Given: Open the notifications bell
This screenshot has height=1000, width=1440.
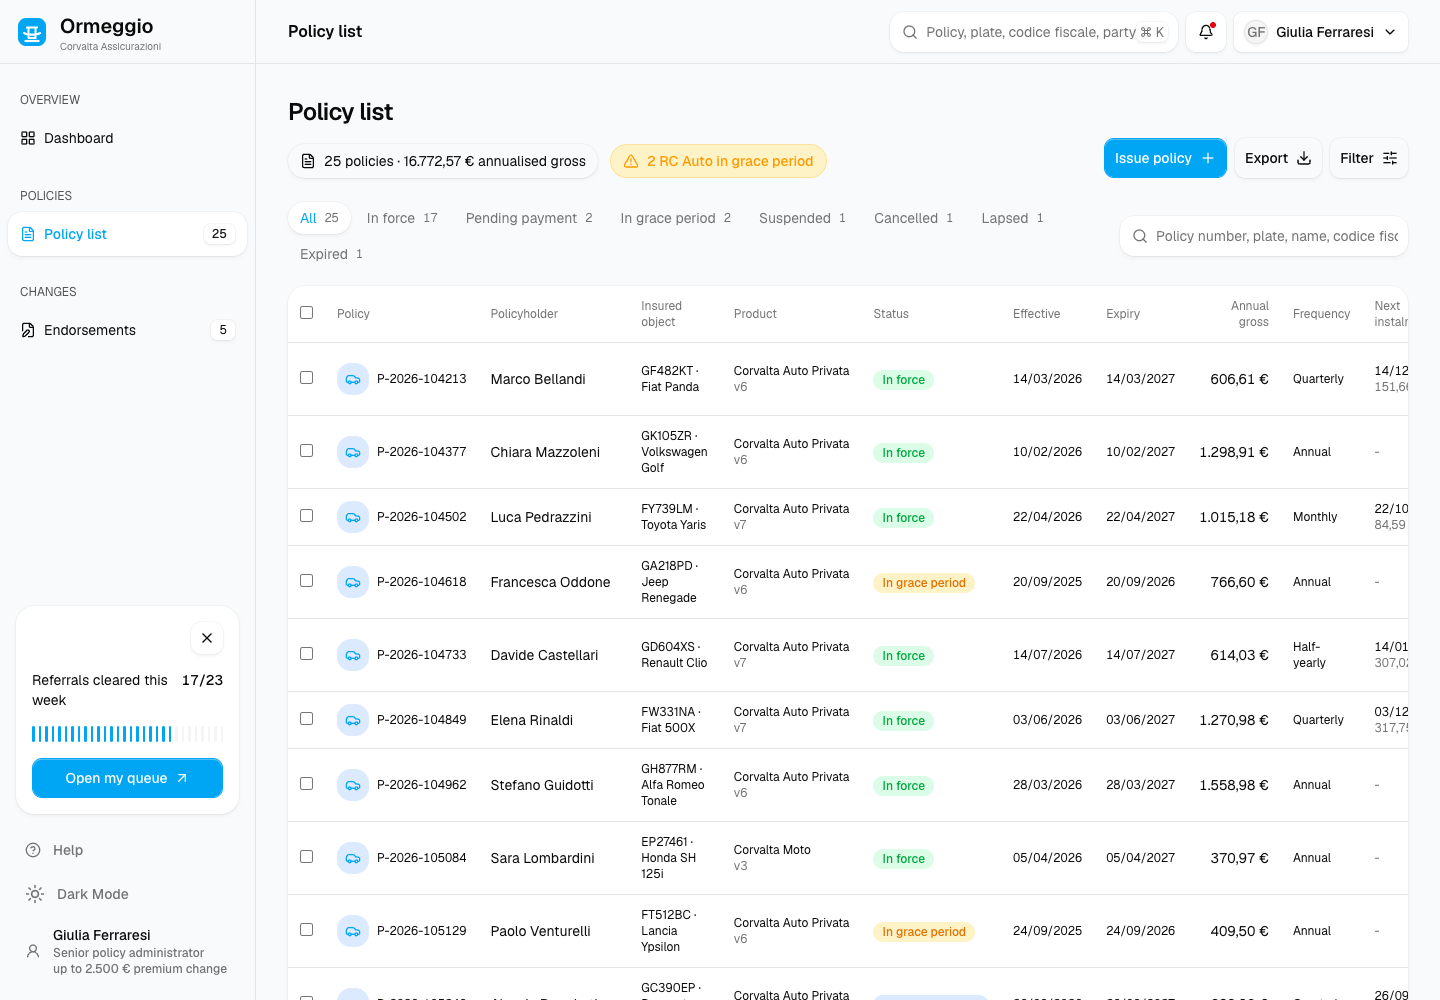Looking at the screenshot, I should click(1206, 32).
